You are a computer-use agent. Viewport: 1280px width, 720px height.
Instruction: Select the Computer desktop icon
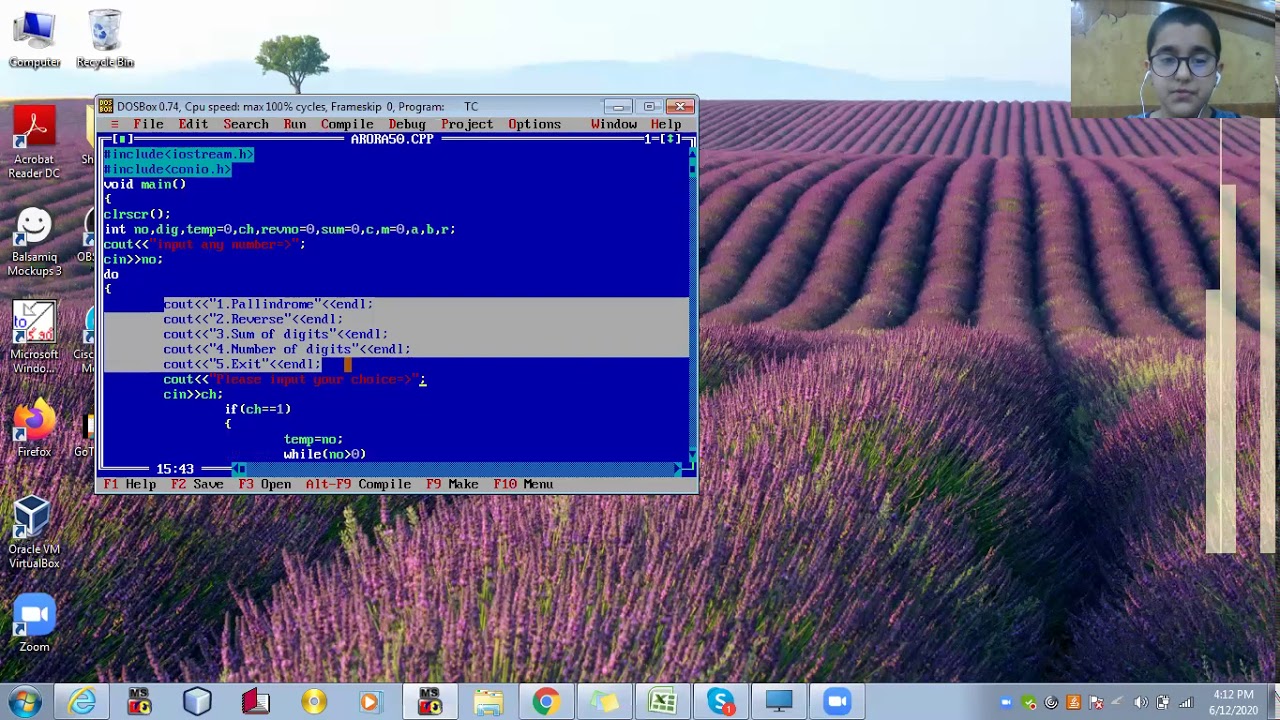35,40
